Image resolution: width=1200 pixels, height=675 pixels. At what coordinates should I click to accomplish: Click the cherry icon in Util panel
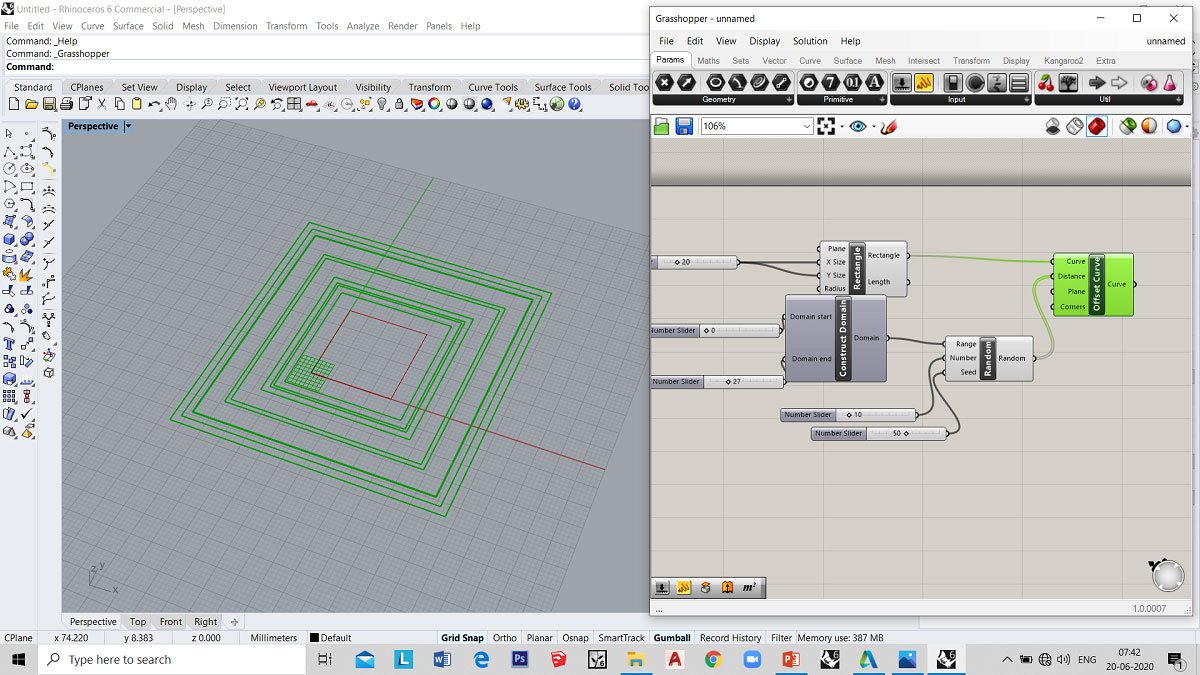click(1046, 83)
